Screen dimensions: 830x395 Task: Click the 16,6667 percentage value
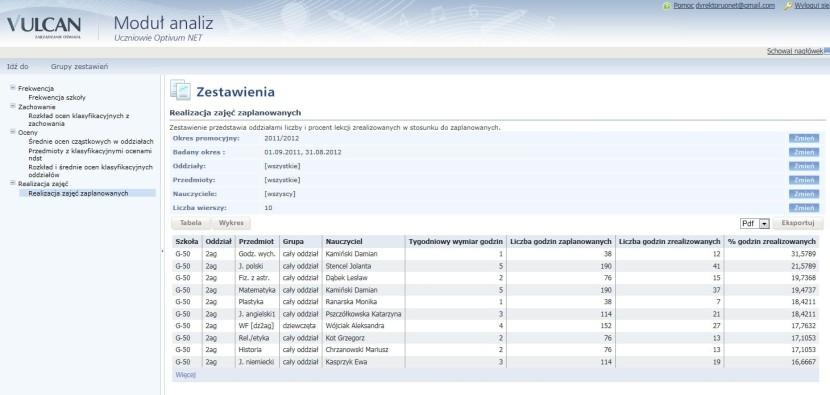pos(804,362)
